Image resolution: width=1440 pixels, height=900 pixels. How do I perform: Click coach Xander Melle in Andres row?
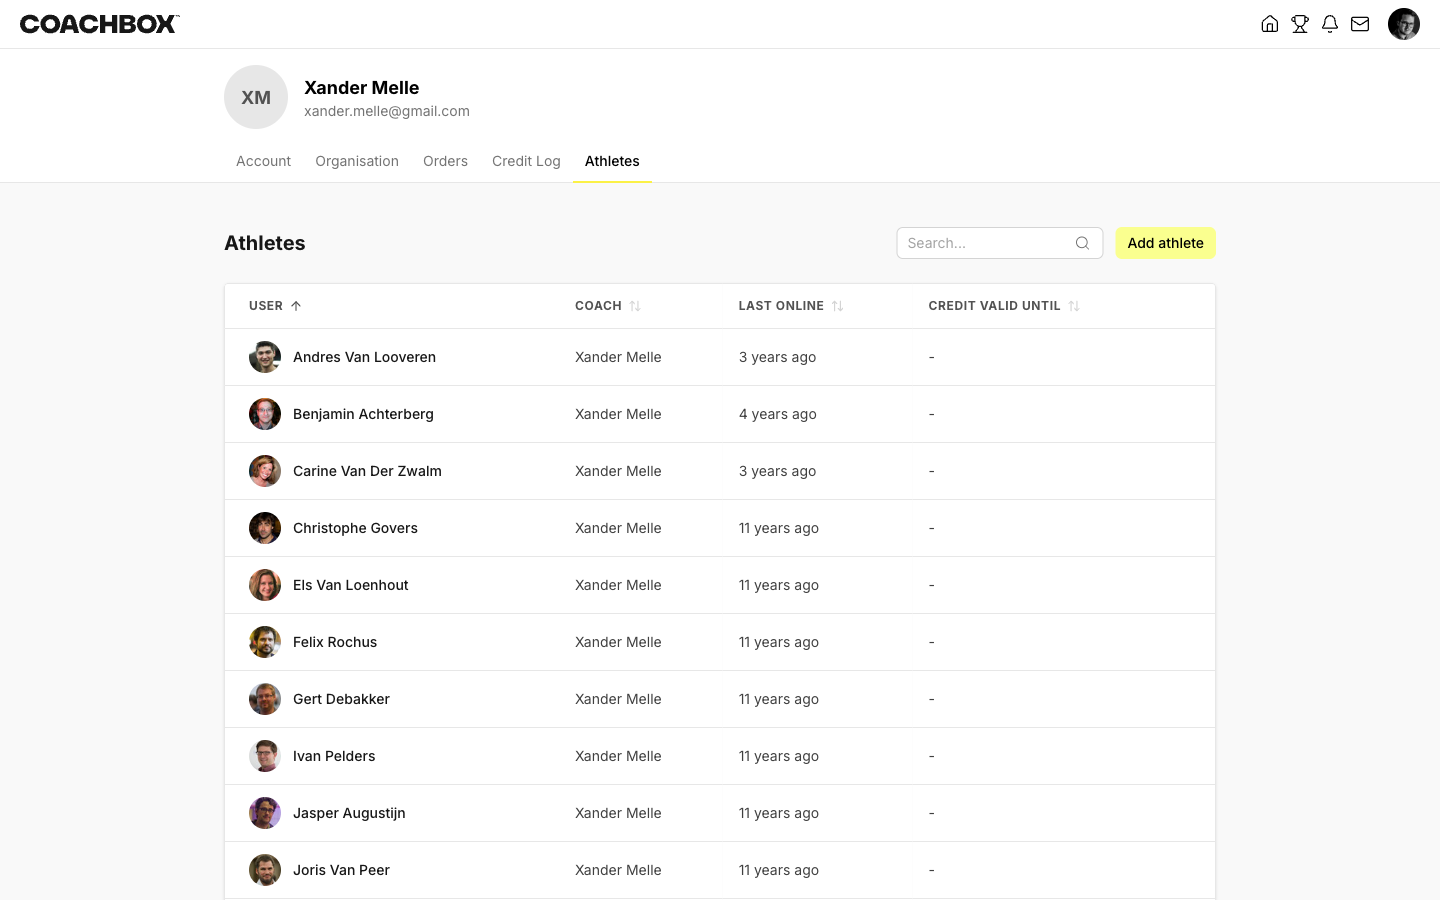pos(618,357)
